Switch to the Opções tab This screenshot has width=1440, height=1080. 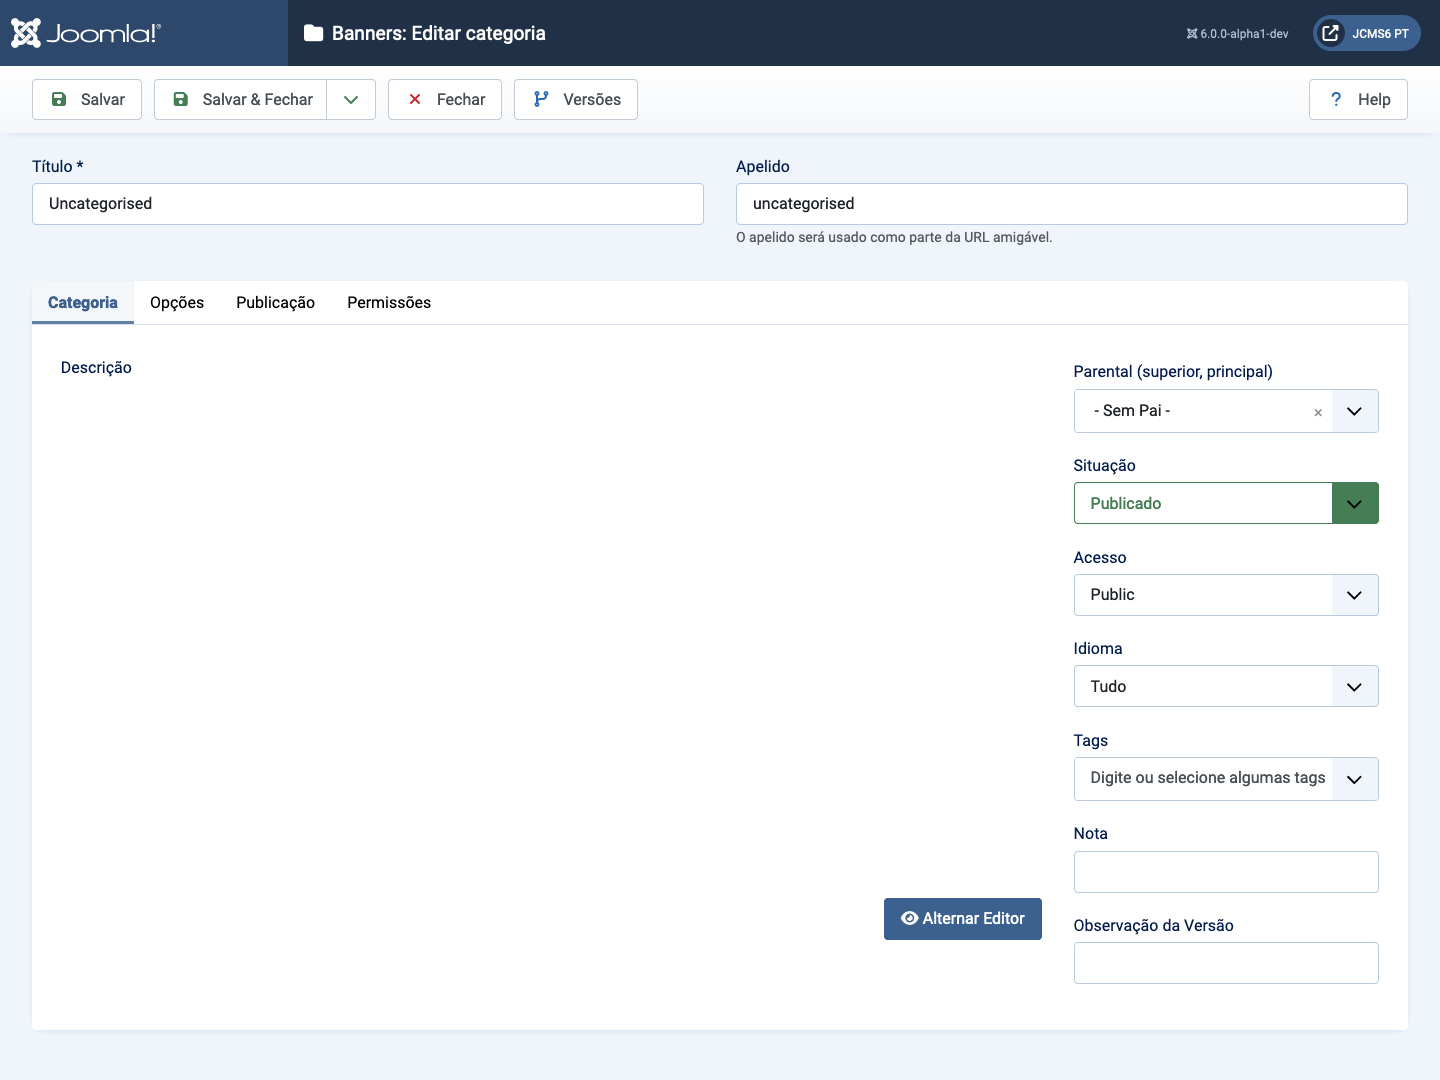tap(177, 302)
